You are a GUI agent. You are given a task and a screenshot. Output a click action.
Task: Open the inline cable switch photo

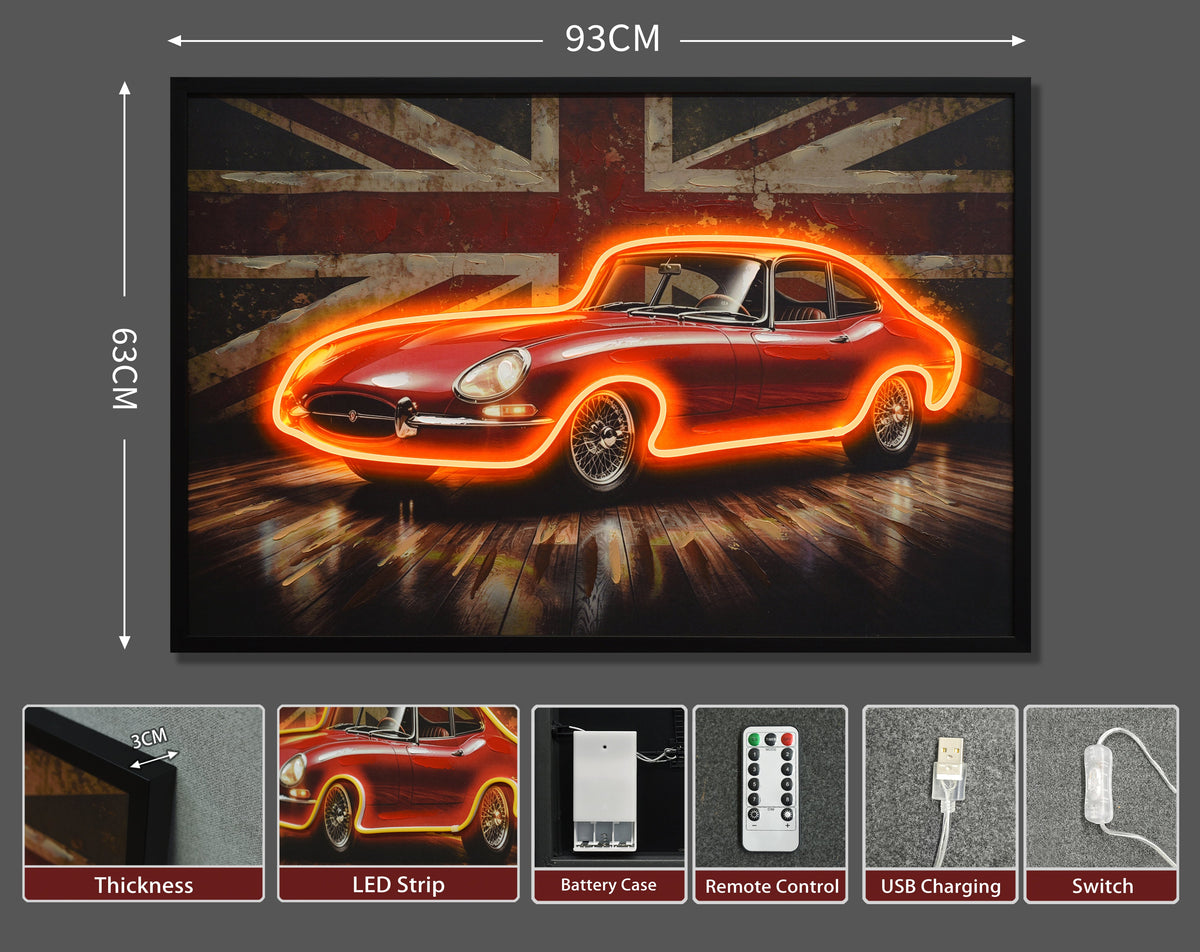1102,786
